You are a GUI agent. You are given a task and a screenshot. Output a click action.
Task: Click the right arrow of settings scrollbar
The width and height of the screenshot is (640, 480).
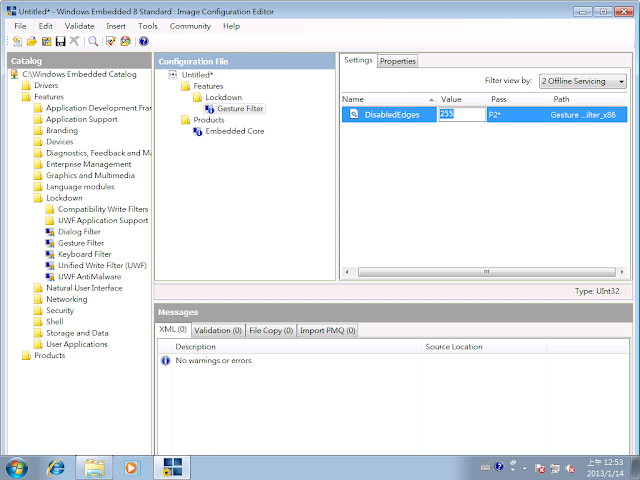point(622,272)
